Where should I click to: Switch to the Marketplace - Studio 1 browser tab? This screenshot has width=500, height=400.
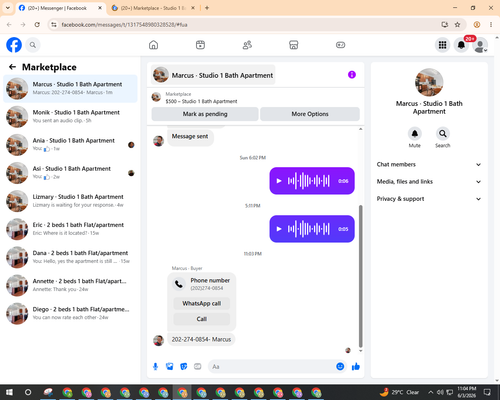pyautogui.click(x=153, y=8)
